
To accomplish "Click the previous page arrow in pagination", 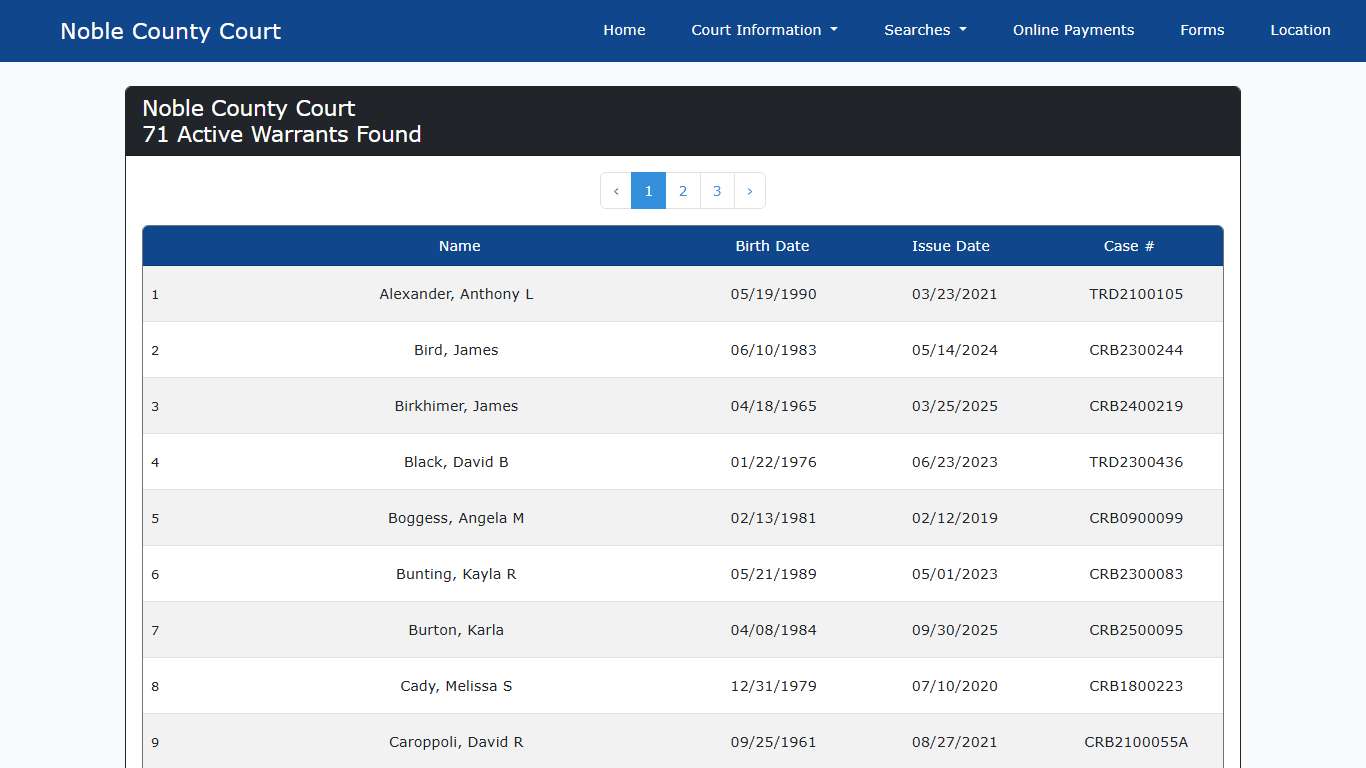I will [616, 191].
